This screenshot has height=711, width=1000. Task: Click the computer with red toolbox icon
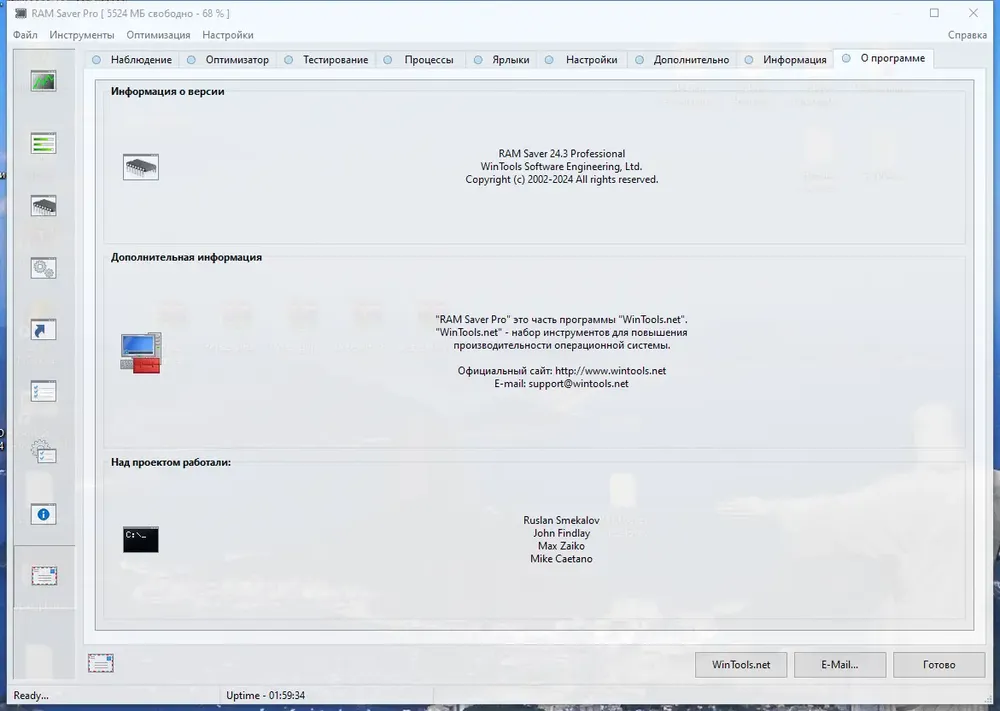(x=141, y=353)
